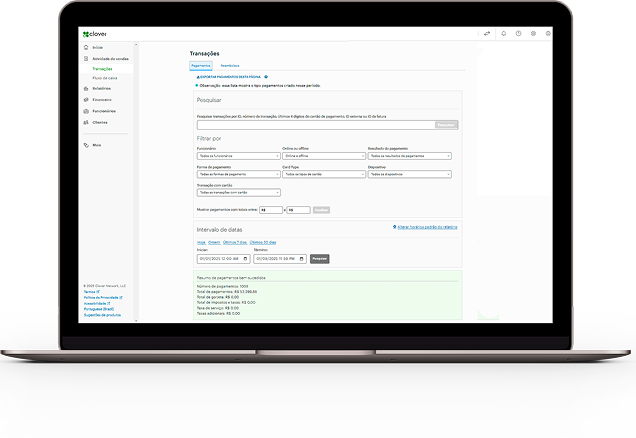Open the Online ou offline dropdown
Viewport: 636px width, 438px height.
pos(324,156)
